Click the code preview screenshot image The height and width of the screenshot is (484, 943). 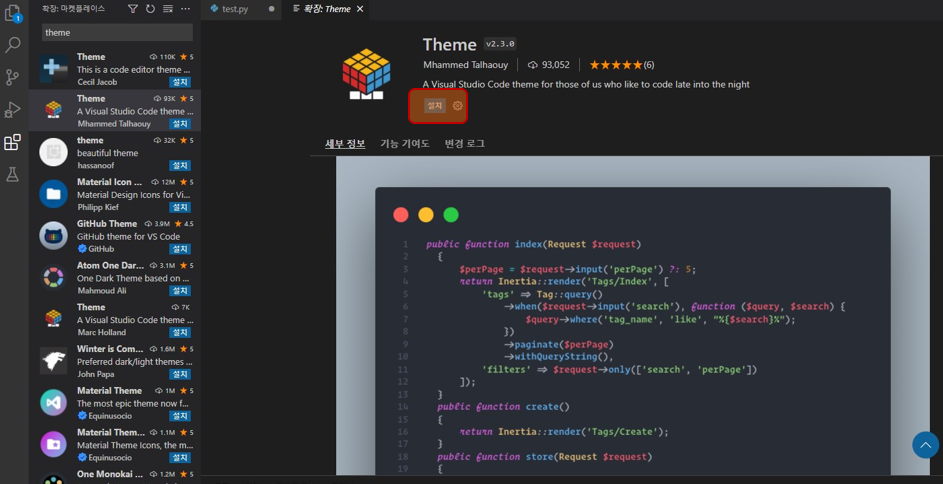click(633, 316)
